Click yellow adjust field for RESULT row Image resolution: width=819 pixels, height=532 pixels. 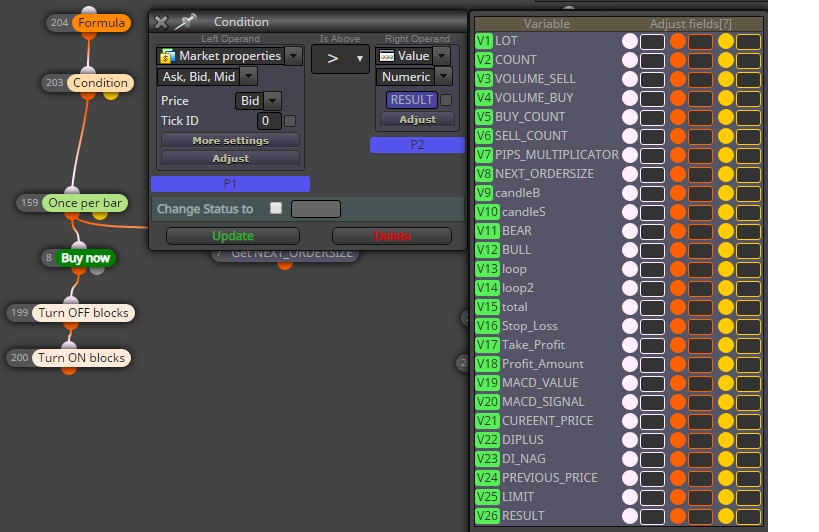(x=748, y=516)
